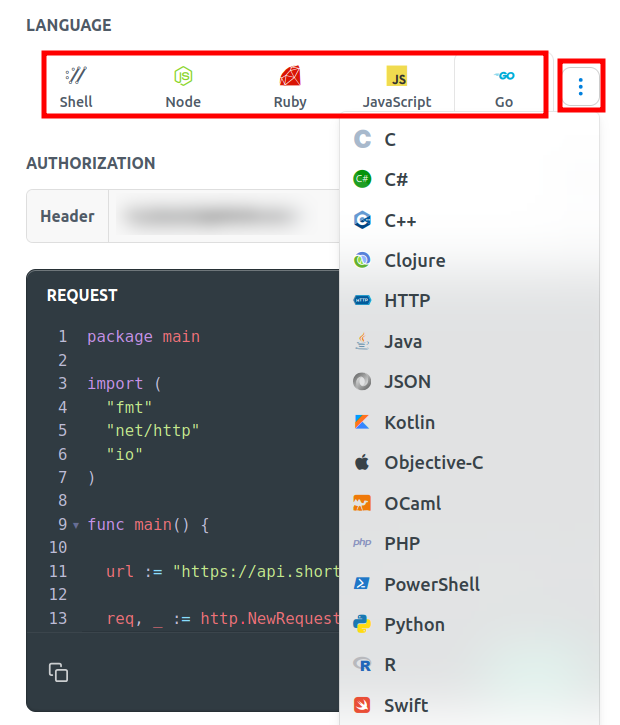Click the Kotlin icon in list
This screenshot has width=620, height=725.
[363, 423]
